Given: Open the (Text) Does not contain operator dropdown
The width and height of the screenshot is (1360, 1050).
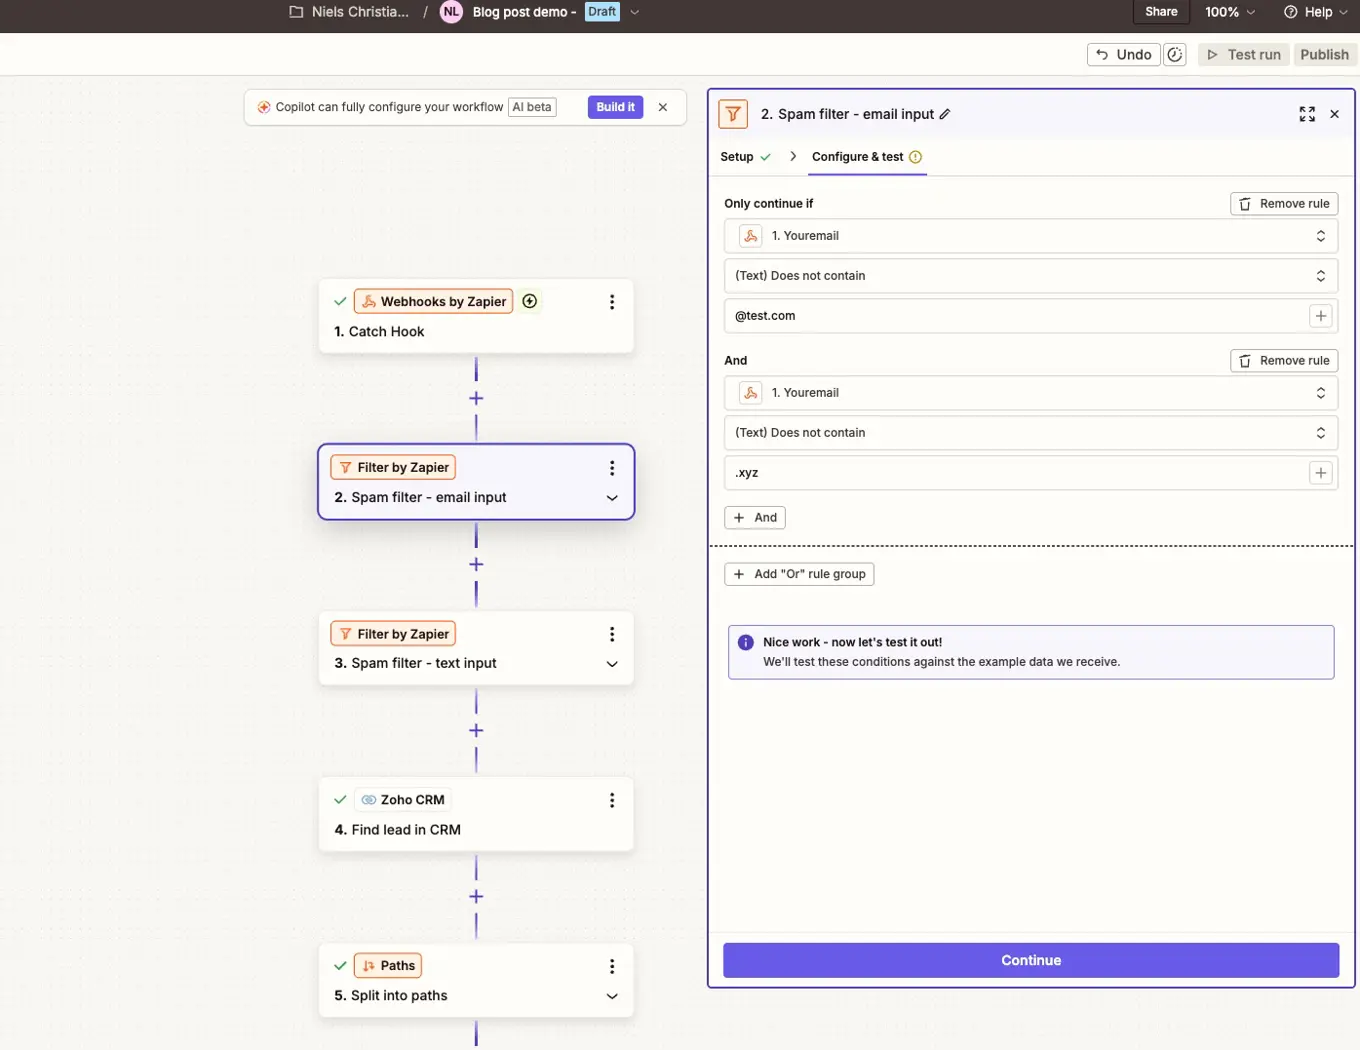Looking at the screenshot, I should [x=1031, y=275].
